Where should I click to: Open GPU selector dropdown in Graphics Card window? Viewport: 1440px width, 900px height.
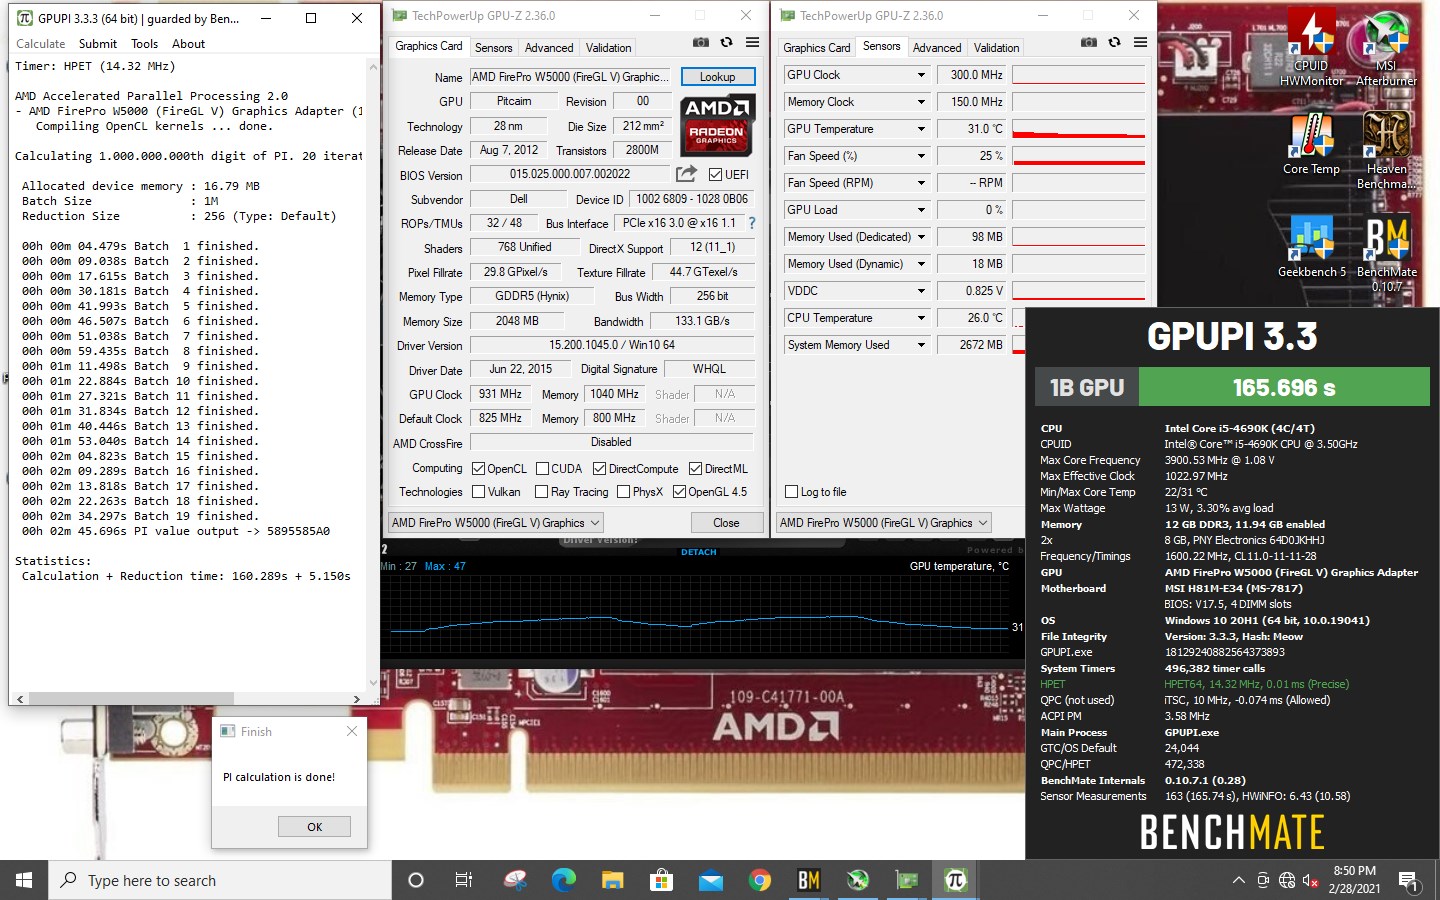tap(496, 522)
